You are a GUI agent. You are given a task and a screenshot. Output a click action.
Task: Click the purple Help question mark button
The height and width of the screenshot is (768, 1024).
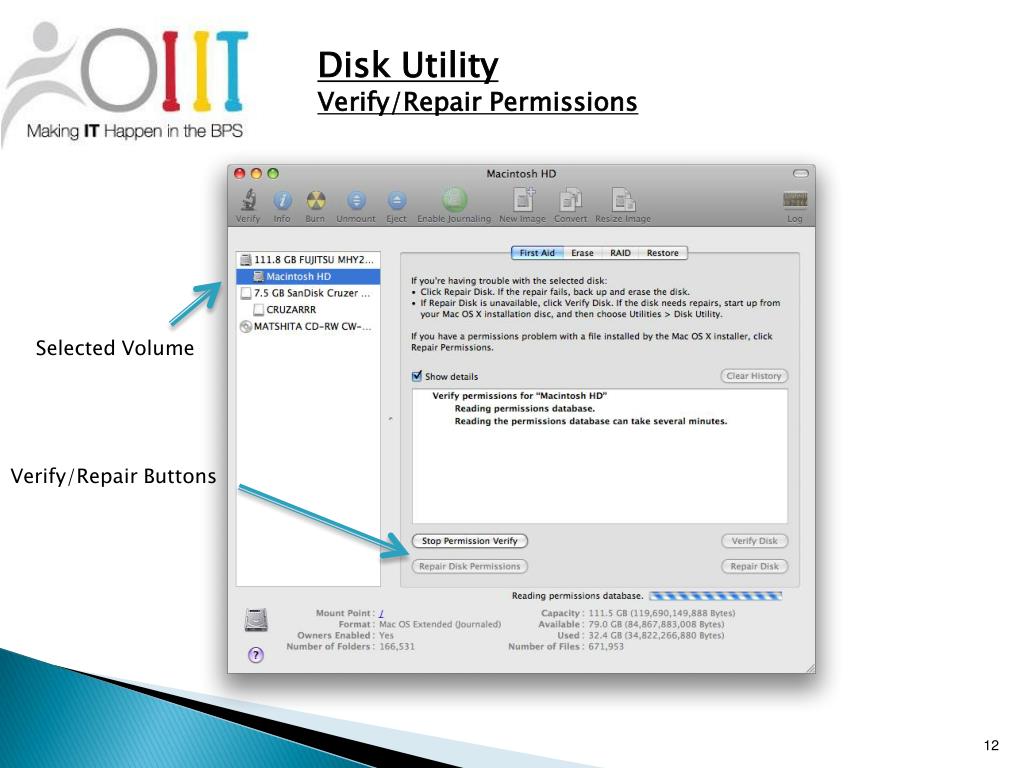[256, 655]
